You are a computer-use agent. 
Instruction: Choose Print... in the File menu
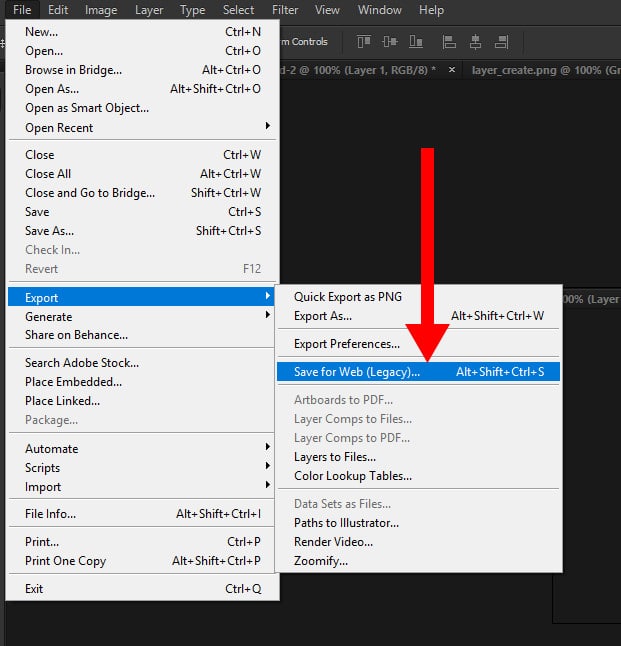[141, 541]
